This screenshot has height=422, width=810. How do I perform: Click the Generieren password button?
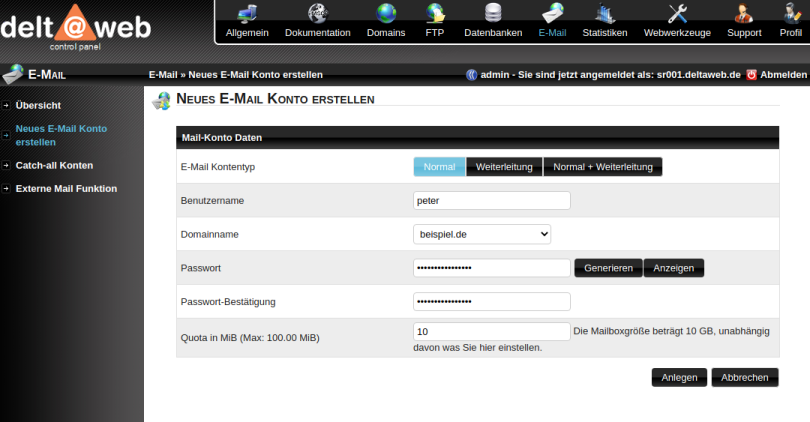coord(608,268)
